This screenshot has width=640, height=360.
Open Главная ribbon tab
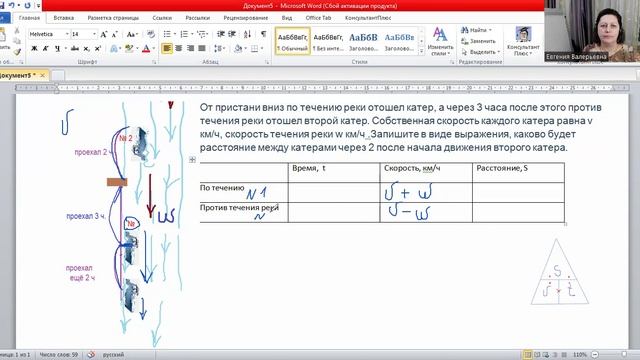pos(29,18)
